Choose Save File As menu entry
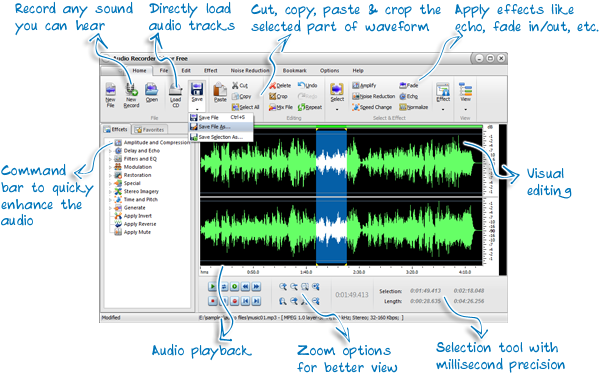 (221, 127)
